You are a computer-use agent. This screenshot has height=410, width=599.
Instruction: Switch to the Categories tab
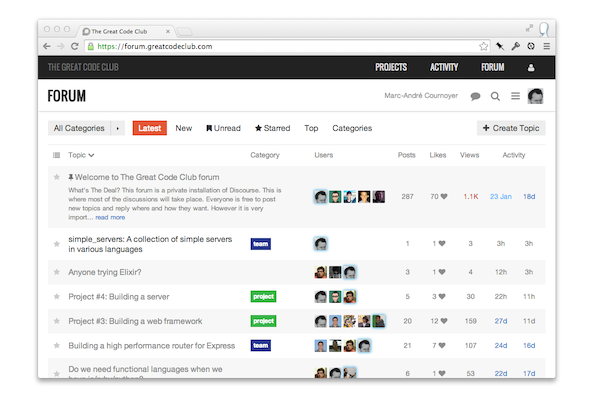(x=352, y=128)
